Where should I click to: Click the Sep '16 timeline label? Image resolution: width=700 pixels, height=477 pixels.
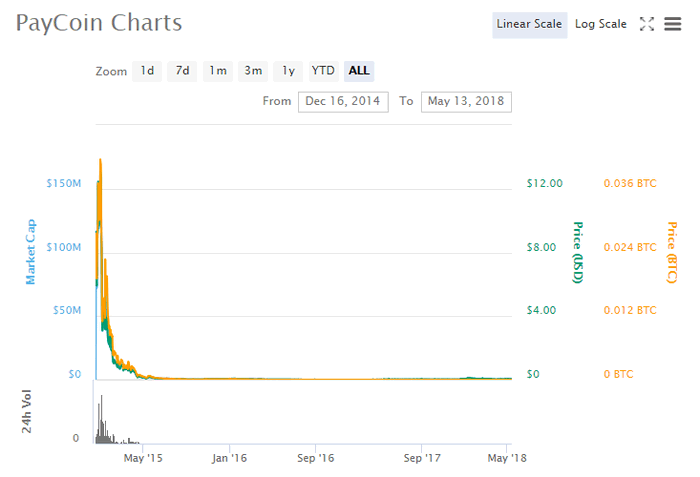pos(316,458)
